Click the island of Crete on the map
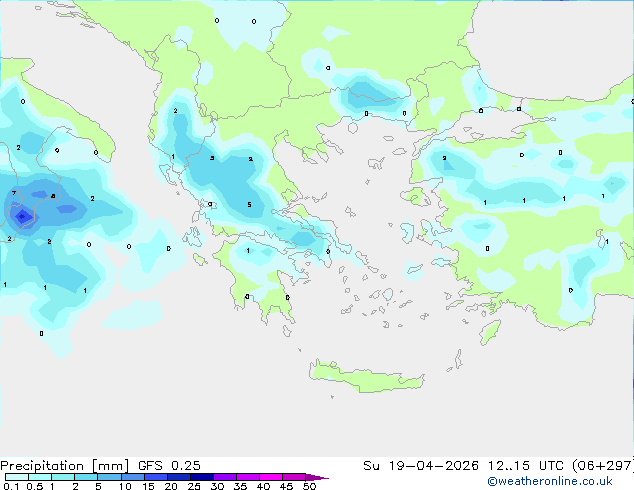The image size is (634, 490). coord(366,376)
